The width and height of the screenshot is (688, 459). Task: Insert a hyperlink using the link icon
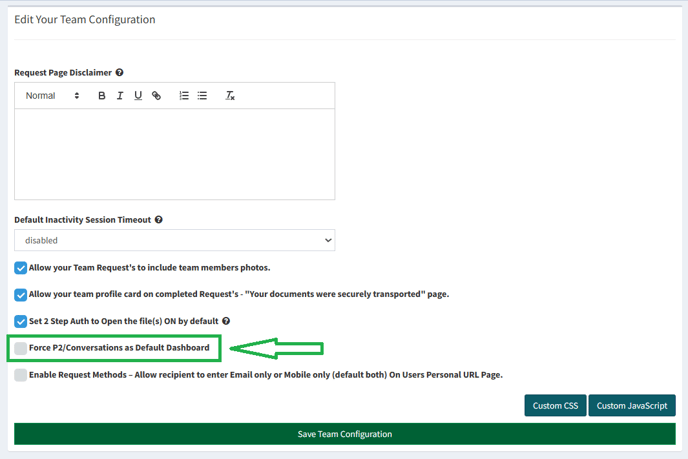pos(156,96)
